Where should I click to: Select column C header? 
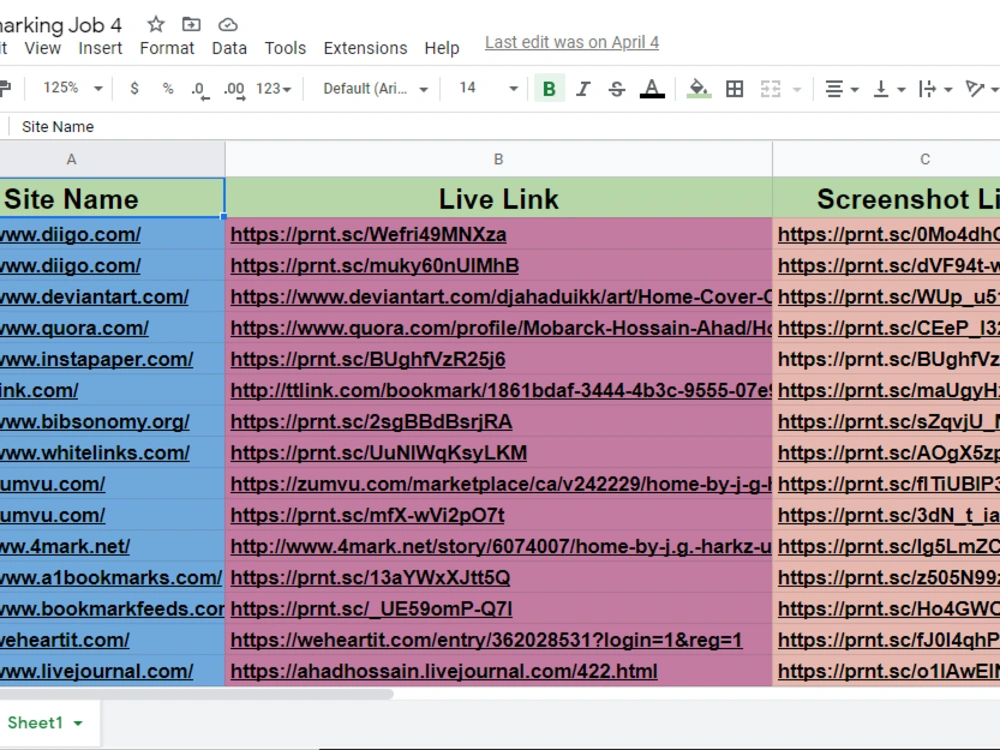pyautogui.click(x=886, y=159)
